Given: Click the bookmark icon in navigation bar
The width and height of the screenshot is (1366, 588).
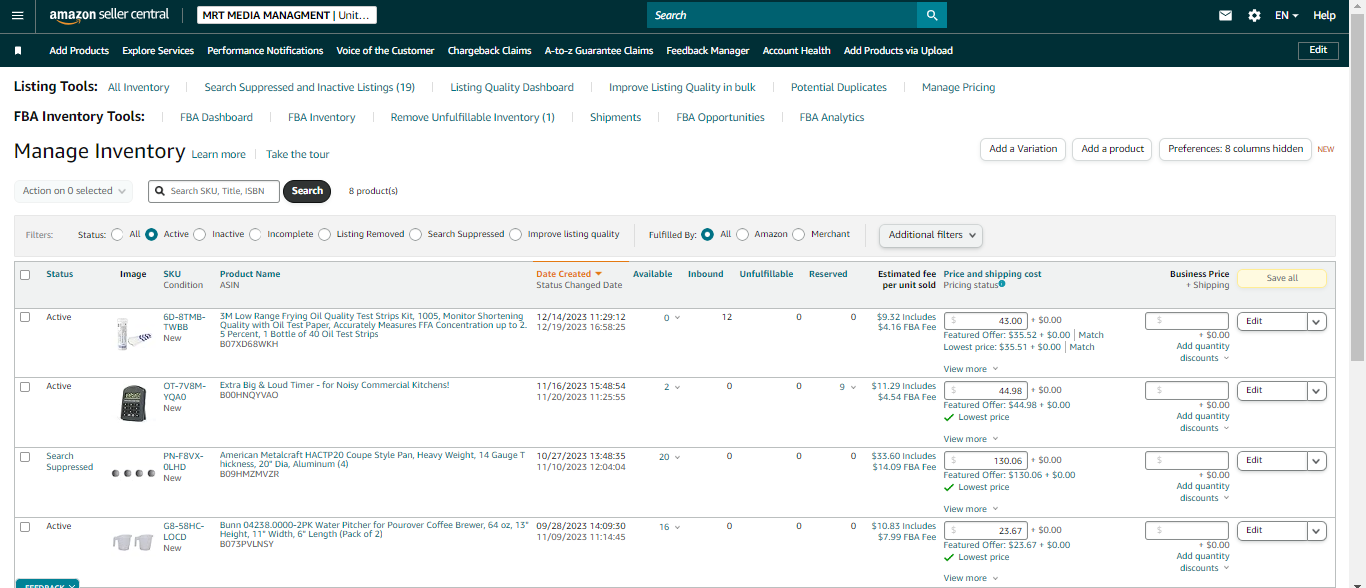Looking at the screenshot, I should [18, 50].
